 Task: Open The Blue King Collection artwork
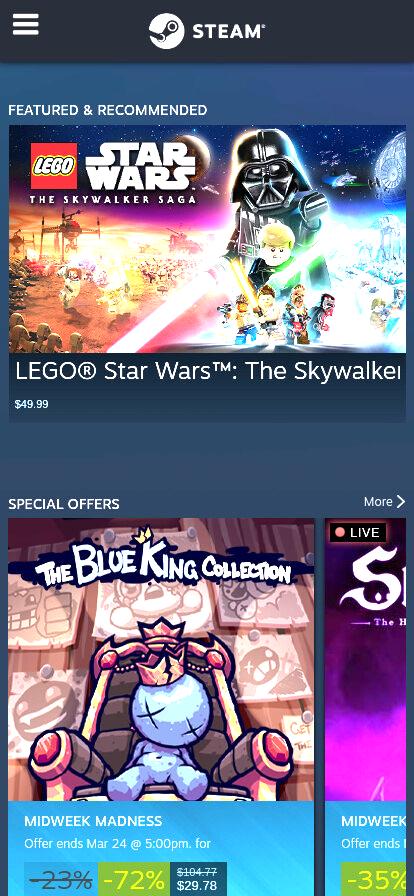(161, 659)
